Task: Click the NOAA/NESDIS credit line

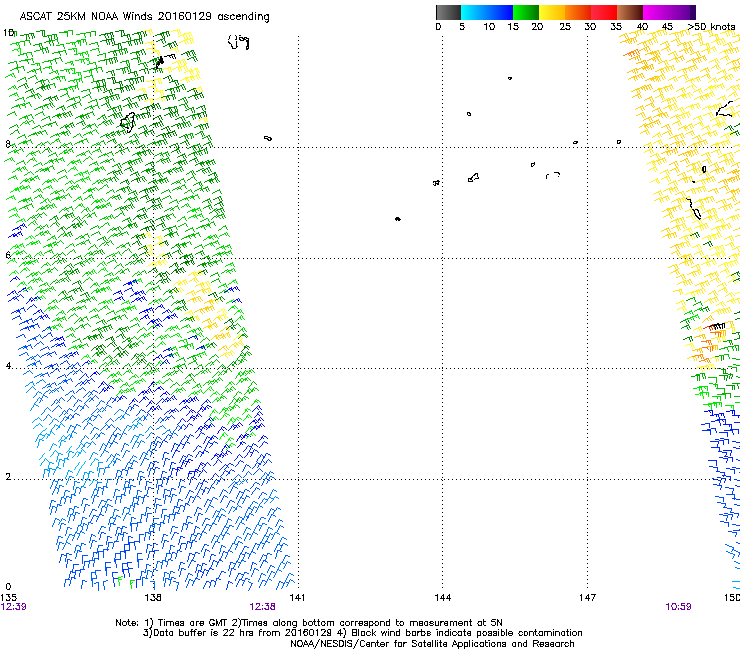Action: pyautogui.click(x=432, y=644)
